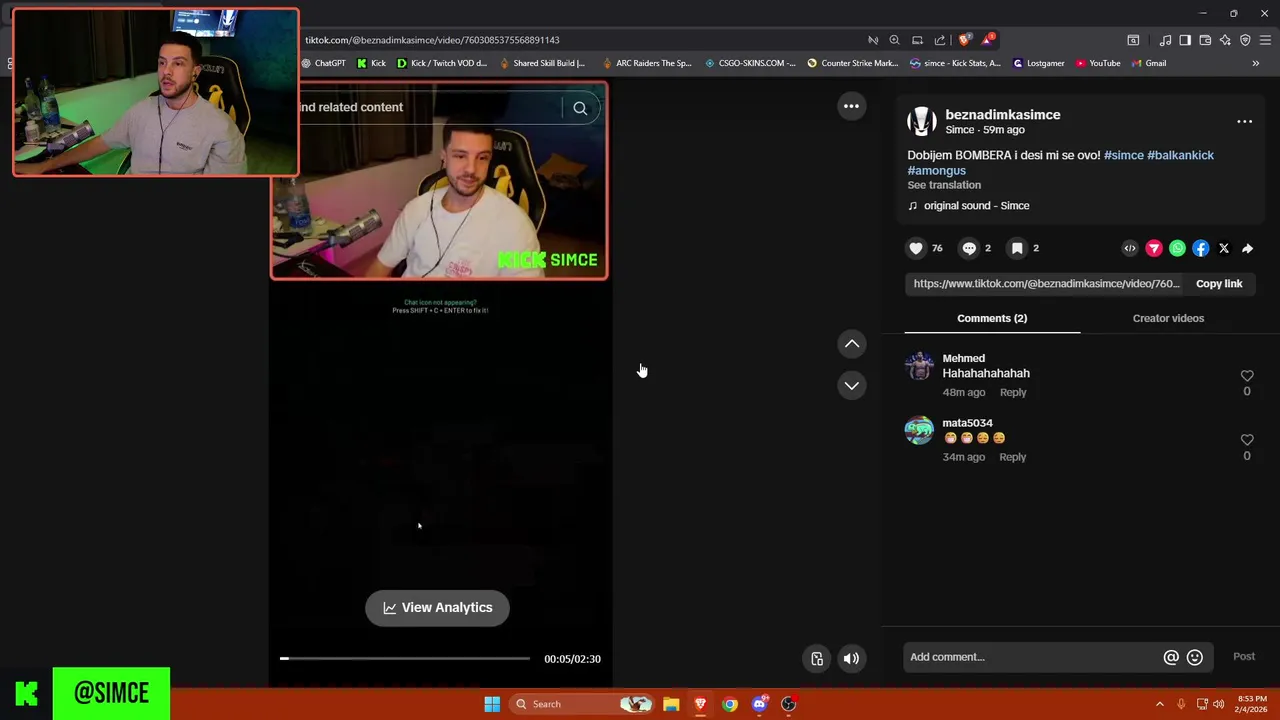This screenshot has width=1280, height=720.
Task: Open the Lostgamer bookmark
Action: tap(1039, 63)
